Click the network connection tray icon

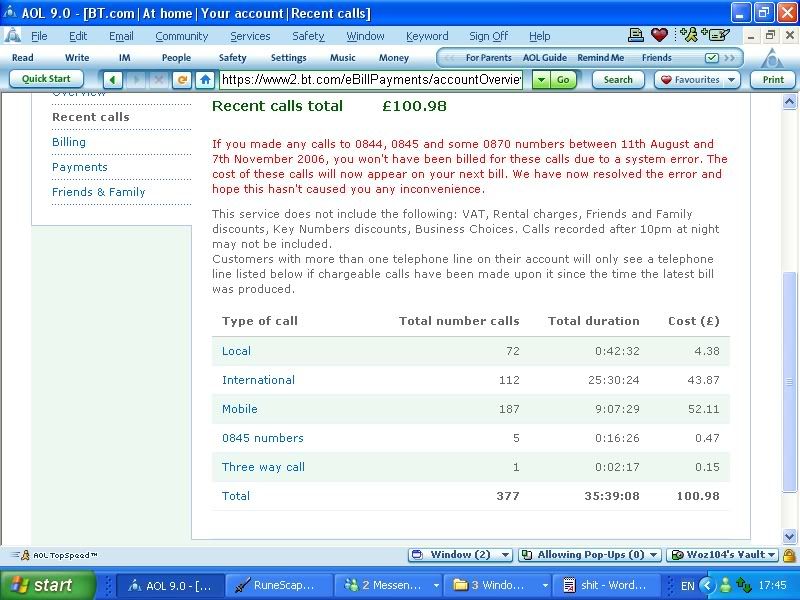click(744, 585)
